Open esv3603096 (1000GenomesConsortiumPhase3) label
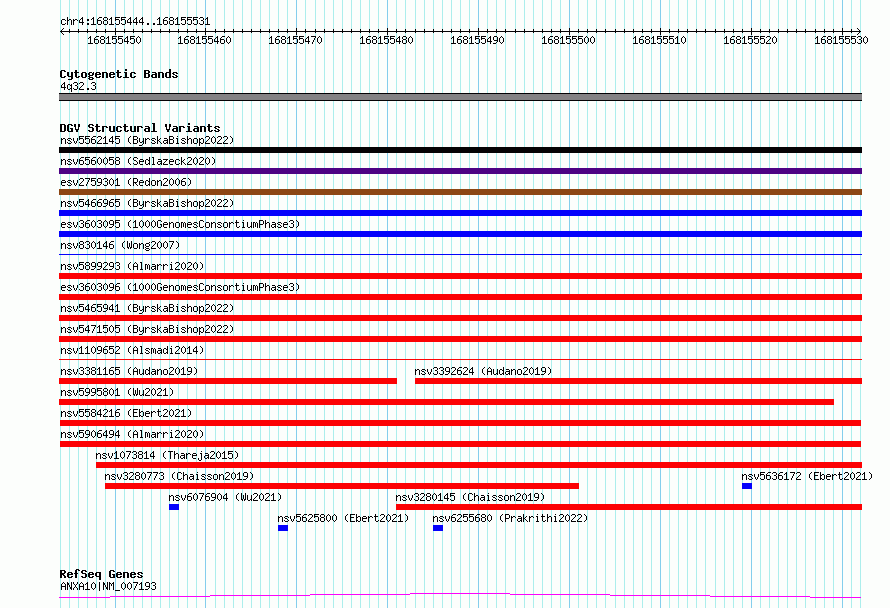The width and height of the screenshot is (890, 608). [x=180, y=287]
